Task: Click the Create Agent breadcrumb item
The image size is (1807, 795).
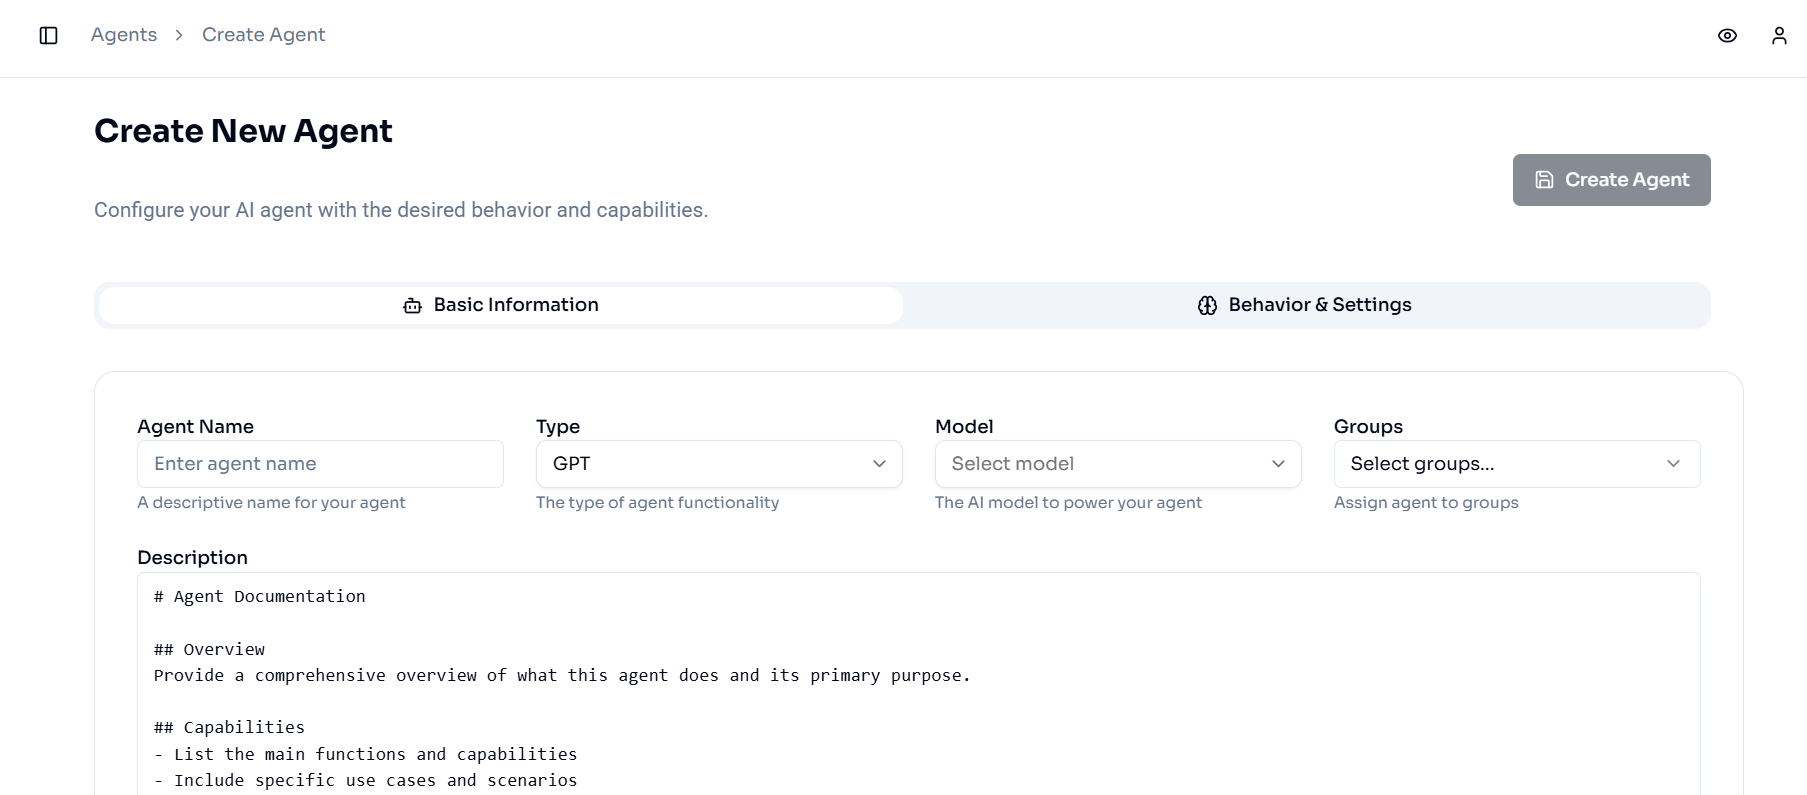Action: click(263, 35)
